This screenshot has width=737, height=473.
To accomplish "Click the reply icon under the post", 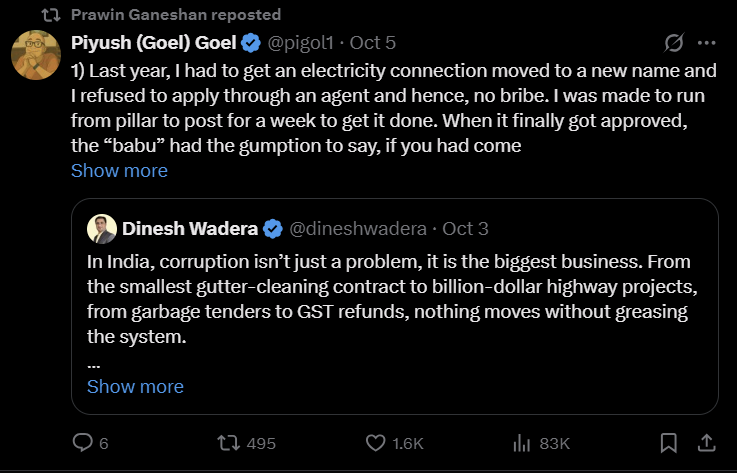I will coord(83,443).
